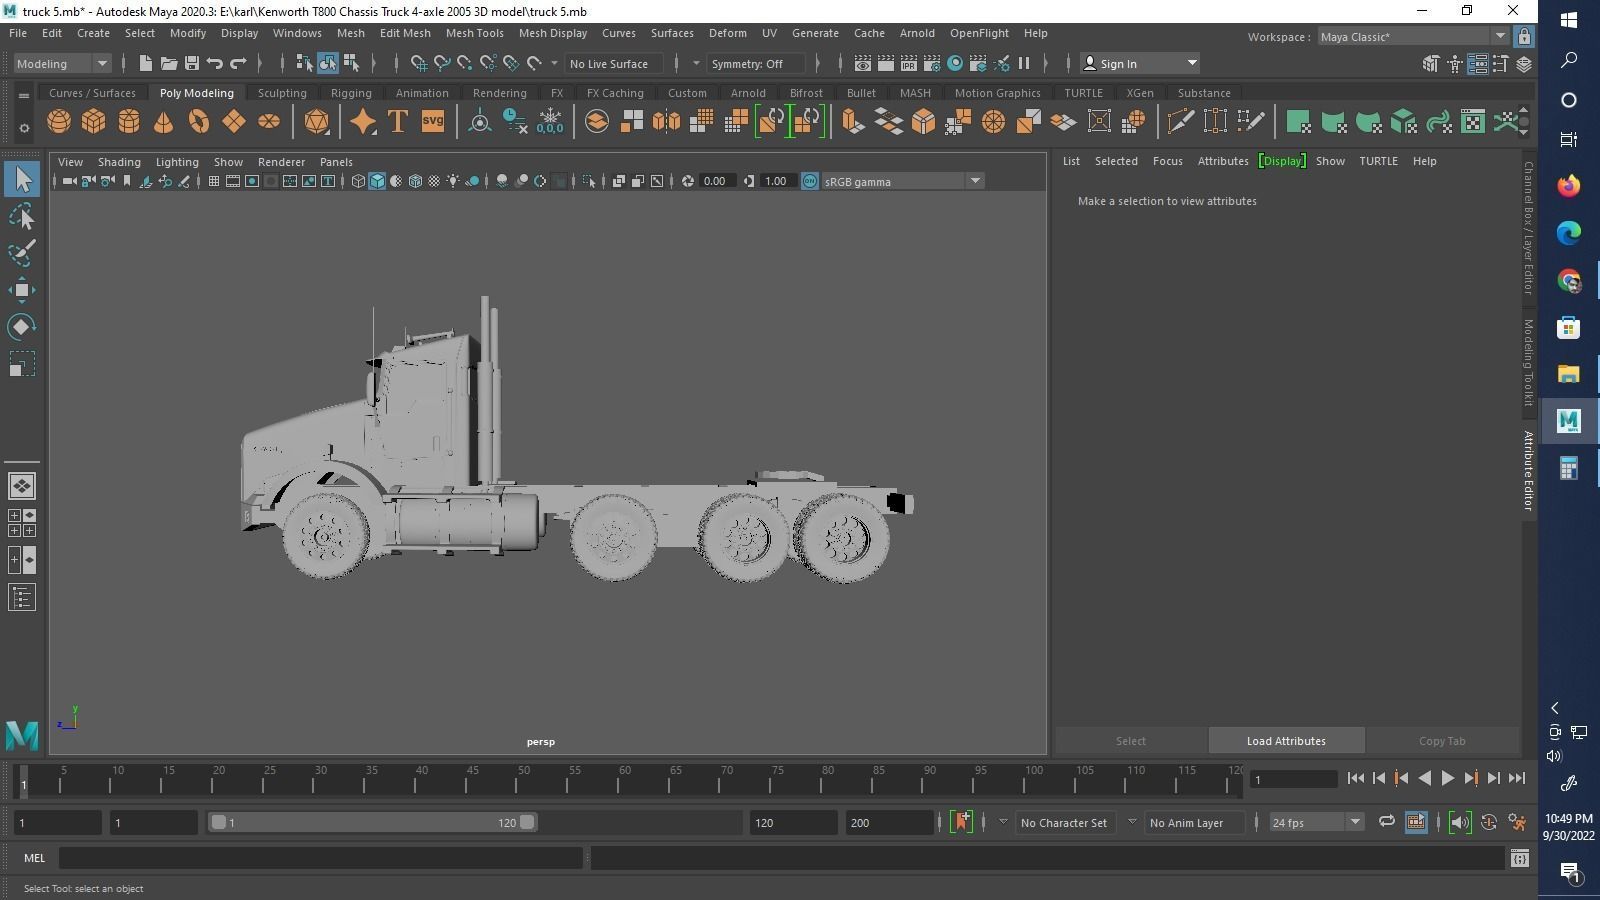The image size is (1600, 900).
Task: Activate the Paint Selection tool
Action: click(x=22, y=253)
